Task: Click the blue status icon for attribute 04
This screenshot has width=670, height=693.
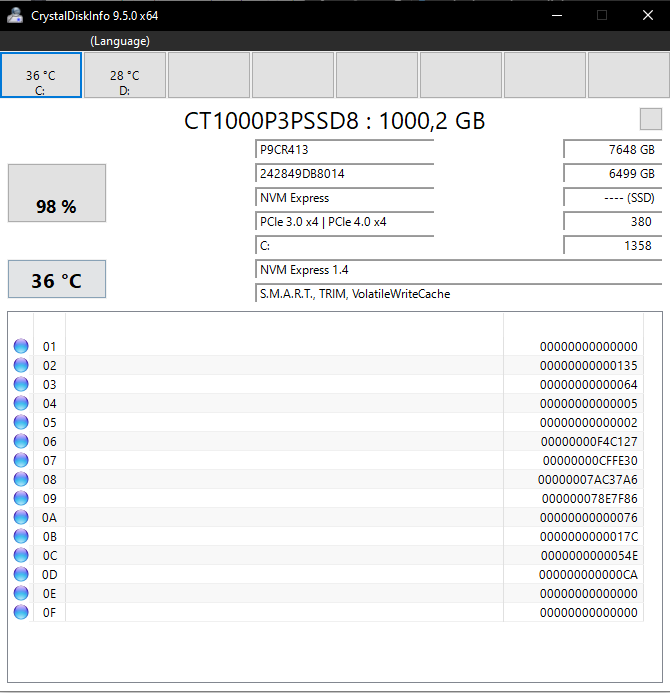Action: (21, 403)
